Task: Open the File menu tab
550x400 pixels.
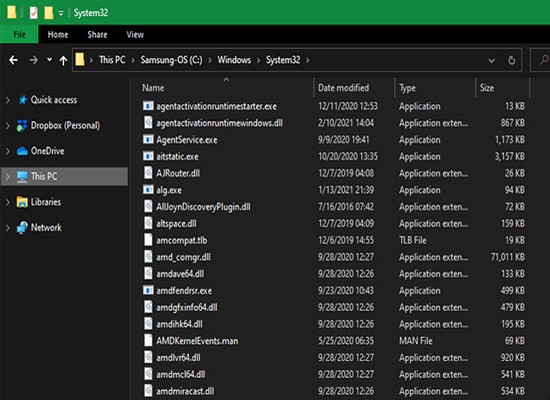Action: pos(19,34)
